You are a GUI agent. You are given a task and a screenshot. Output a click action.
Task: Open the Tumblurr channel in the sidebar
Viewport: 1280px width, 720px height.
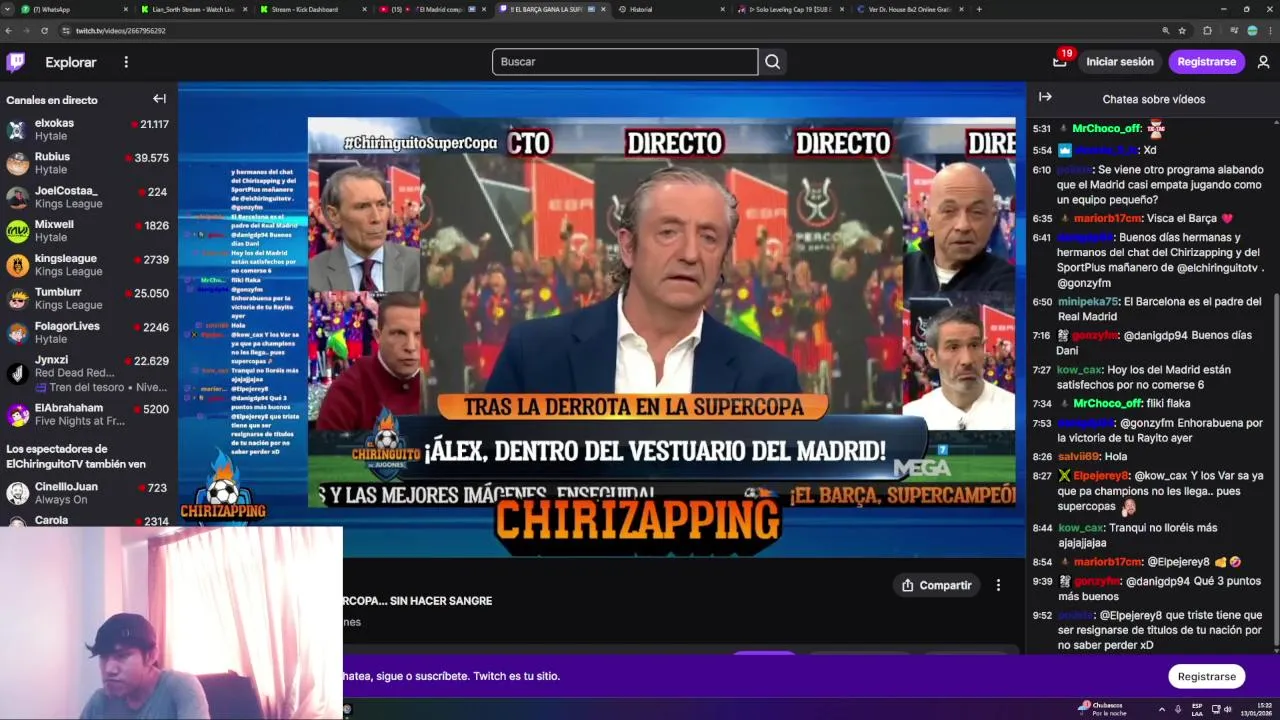(x=88, y=299)
